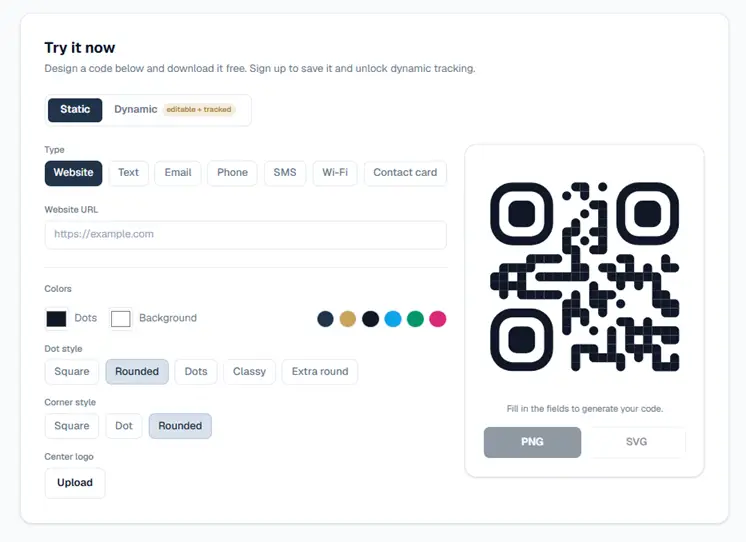Set dot style to Extra round

(320, 372)
